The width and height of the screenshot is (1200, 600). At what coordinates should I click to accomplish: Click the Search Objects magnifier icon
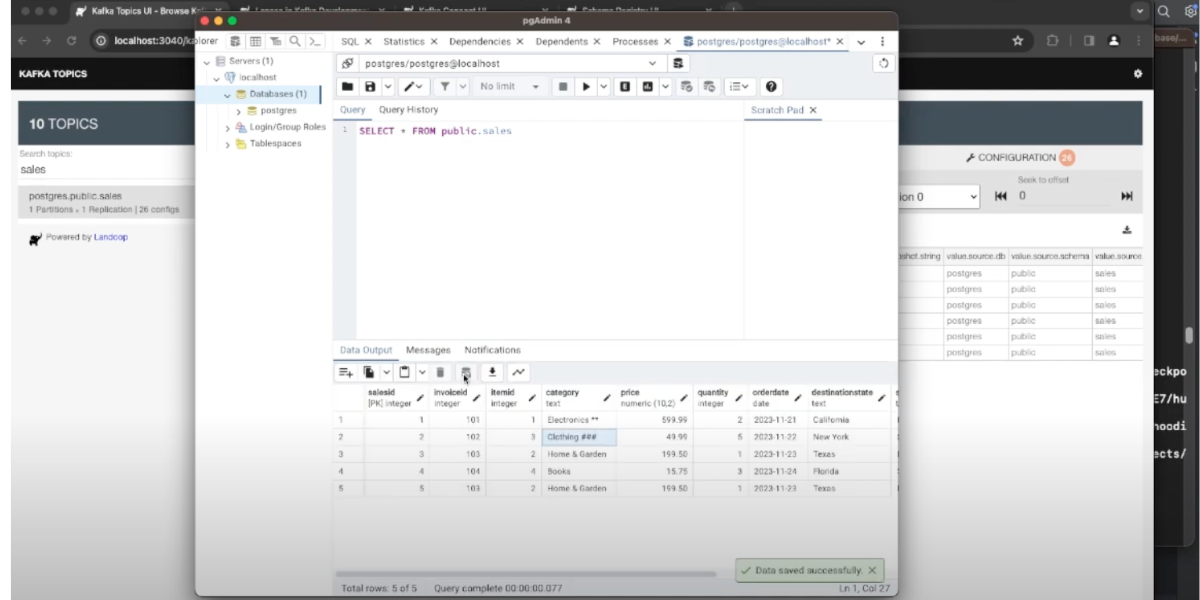coord(295,41)
